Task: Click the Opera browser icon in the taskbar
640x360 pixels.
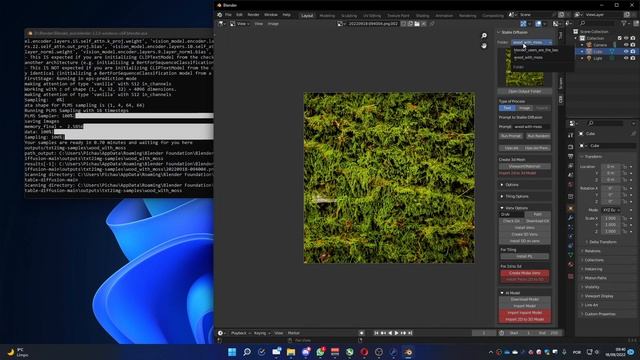Action: 364,352
